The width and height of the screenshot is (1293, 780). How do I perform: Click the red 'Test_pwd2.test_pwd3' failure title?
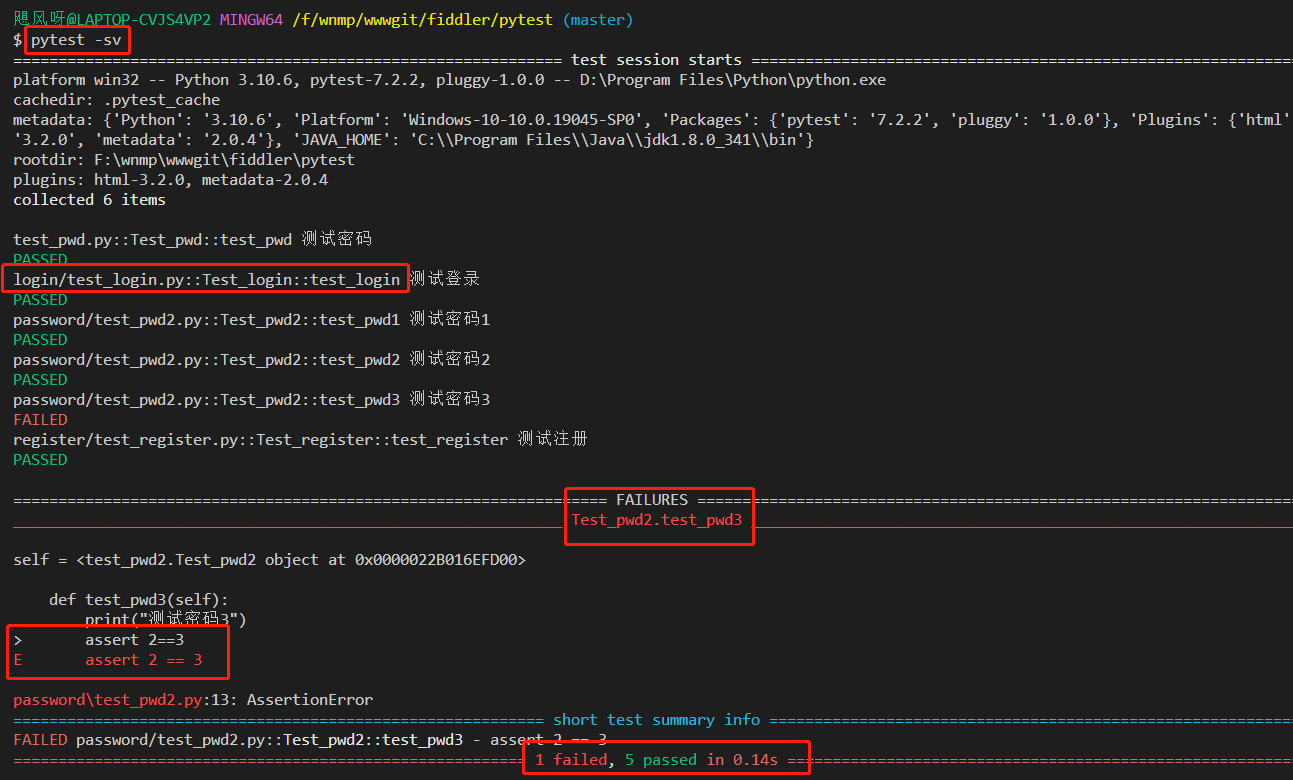[656, 520]
